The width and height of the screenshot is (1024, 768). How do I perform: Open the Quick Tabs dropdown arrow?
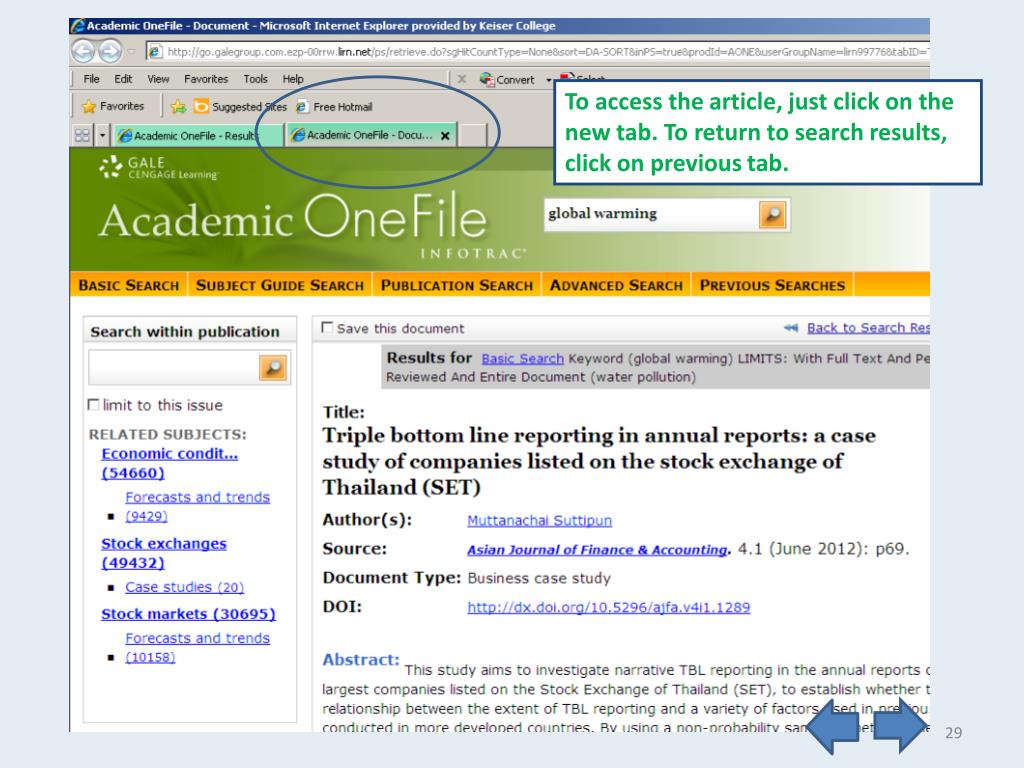tap(102, 135)
